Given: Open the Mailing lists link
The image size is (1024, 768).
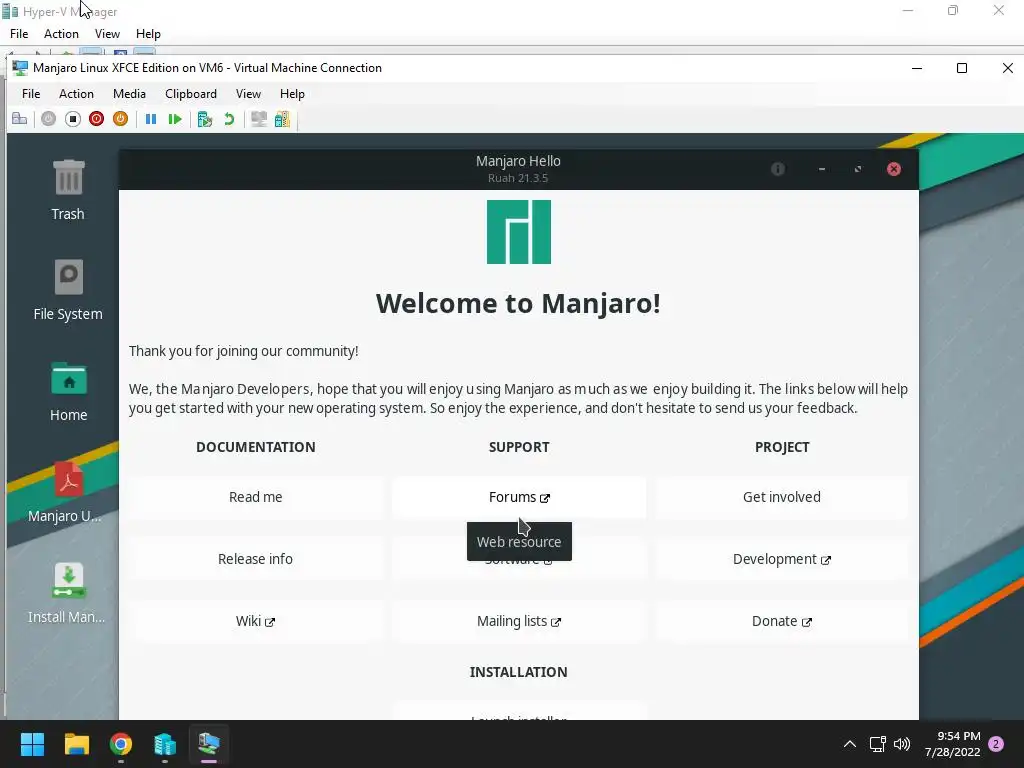Looking at the screenshot, I should [519, 621].
